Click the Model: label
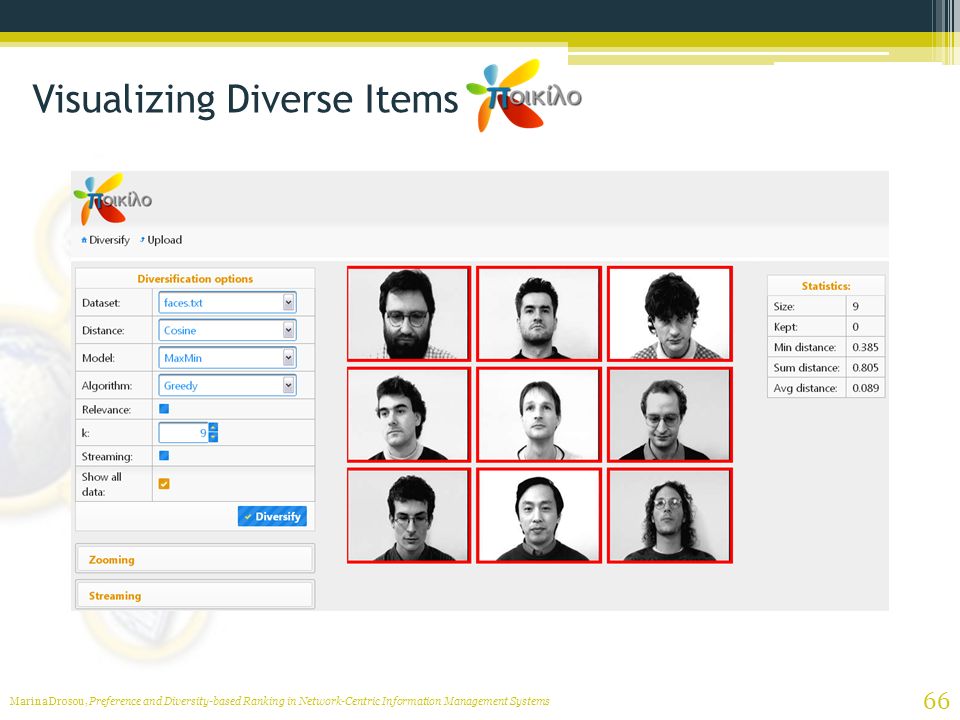960x720 pixels. 98,358
